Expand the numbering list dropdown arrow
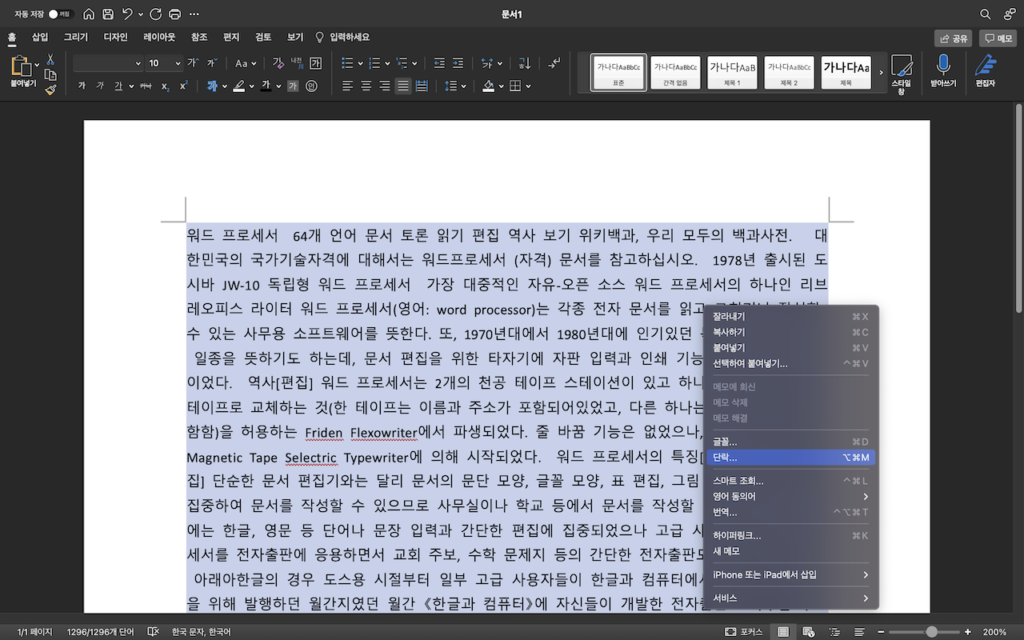Viewport: 1024px width, 640px height. pyautogui.click(x=387, y=64)
